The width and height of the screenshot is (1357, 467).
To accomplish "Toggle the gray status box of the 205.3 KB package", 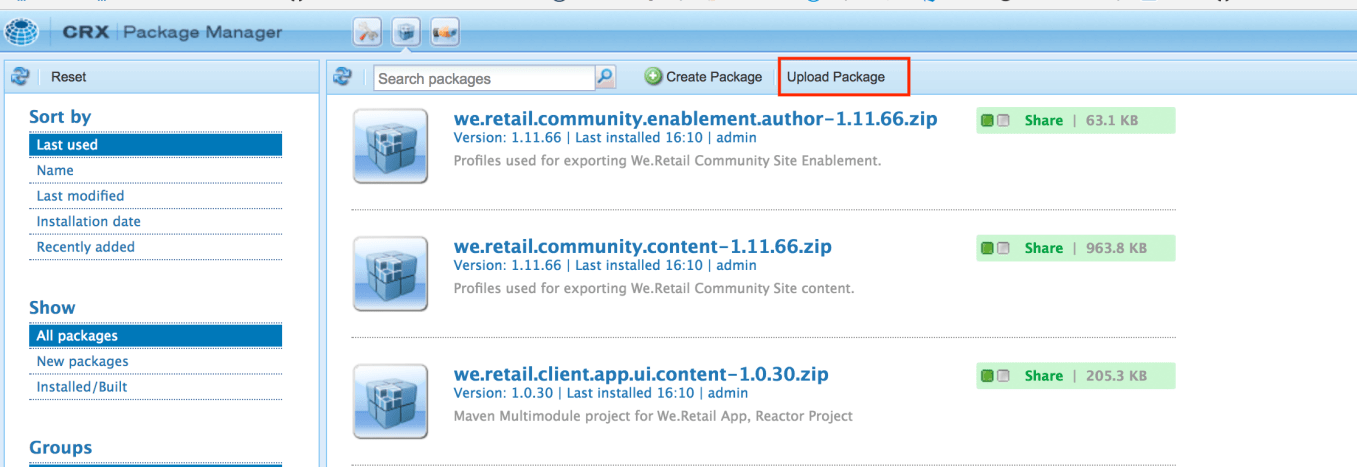I will click(x=1003, y=376).
